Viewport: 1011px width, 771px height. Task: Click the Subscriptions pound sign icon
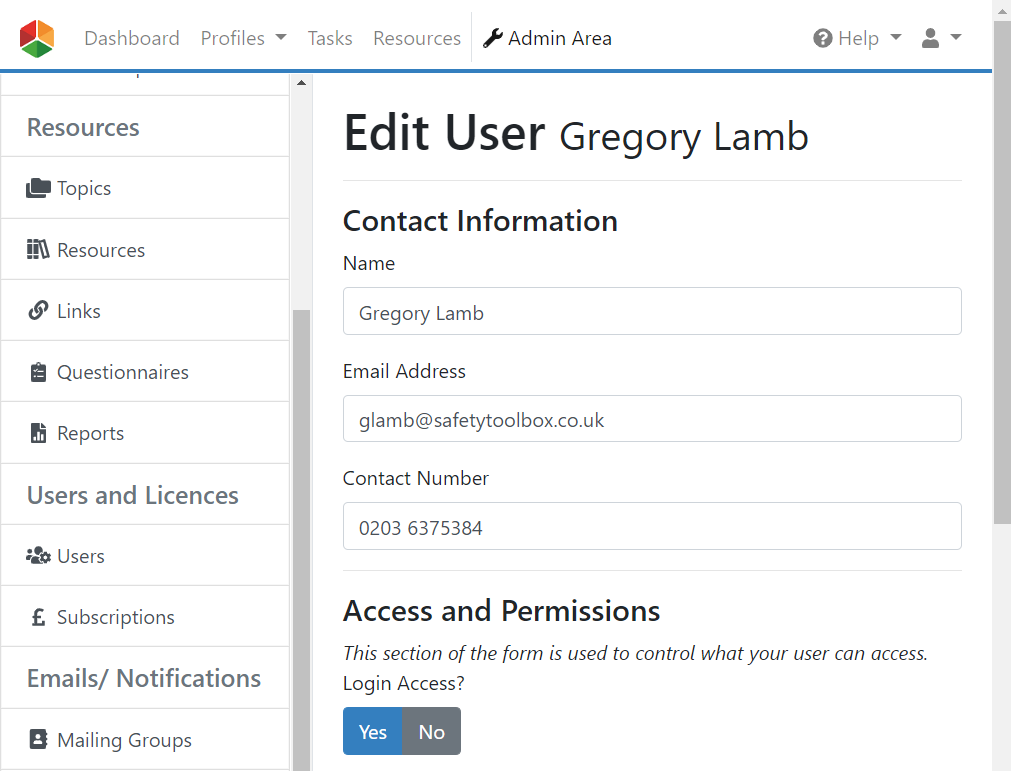point(38,618)
